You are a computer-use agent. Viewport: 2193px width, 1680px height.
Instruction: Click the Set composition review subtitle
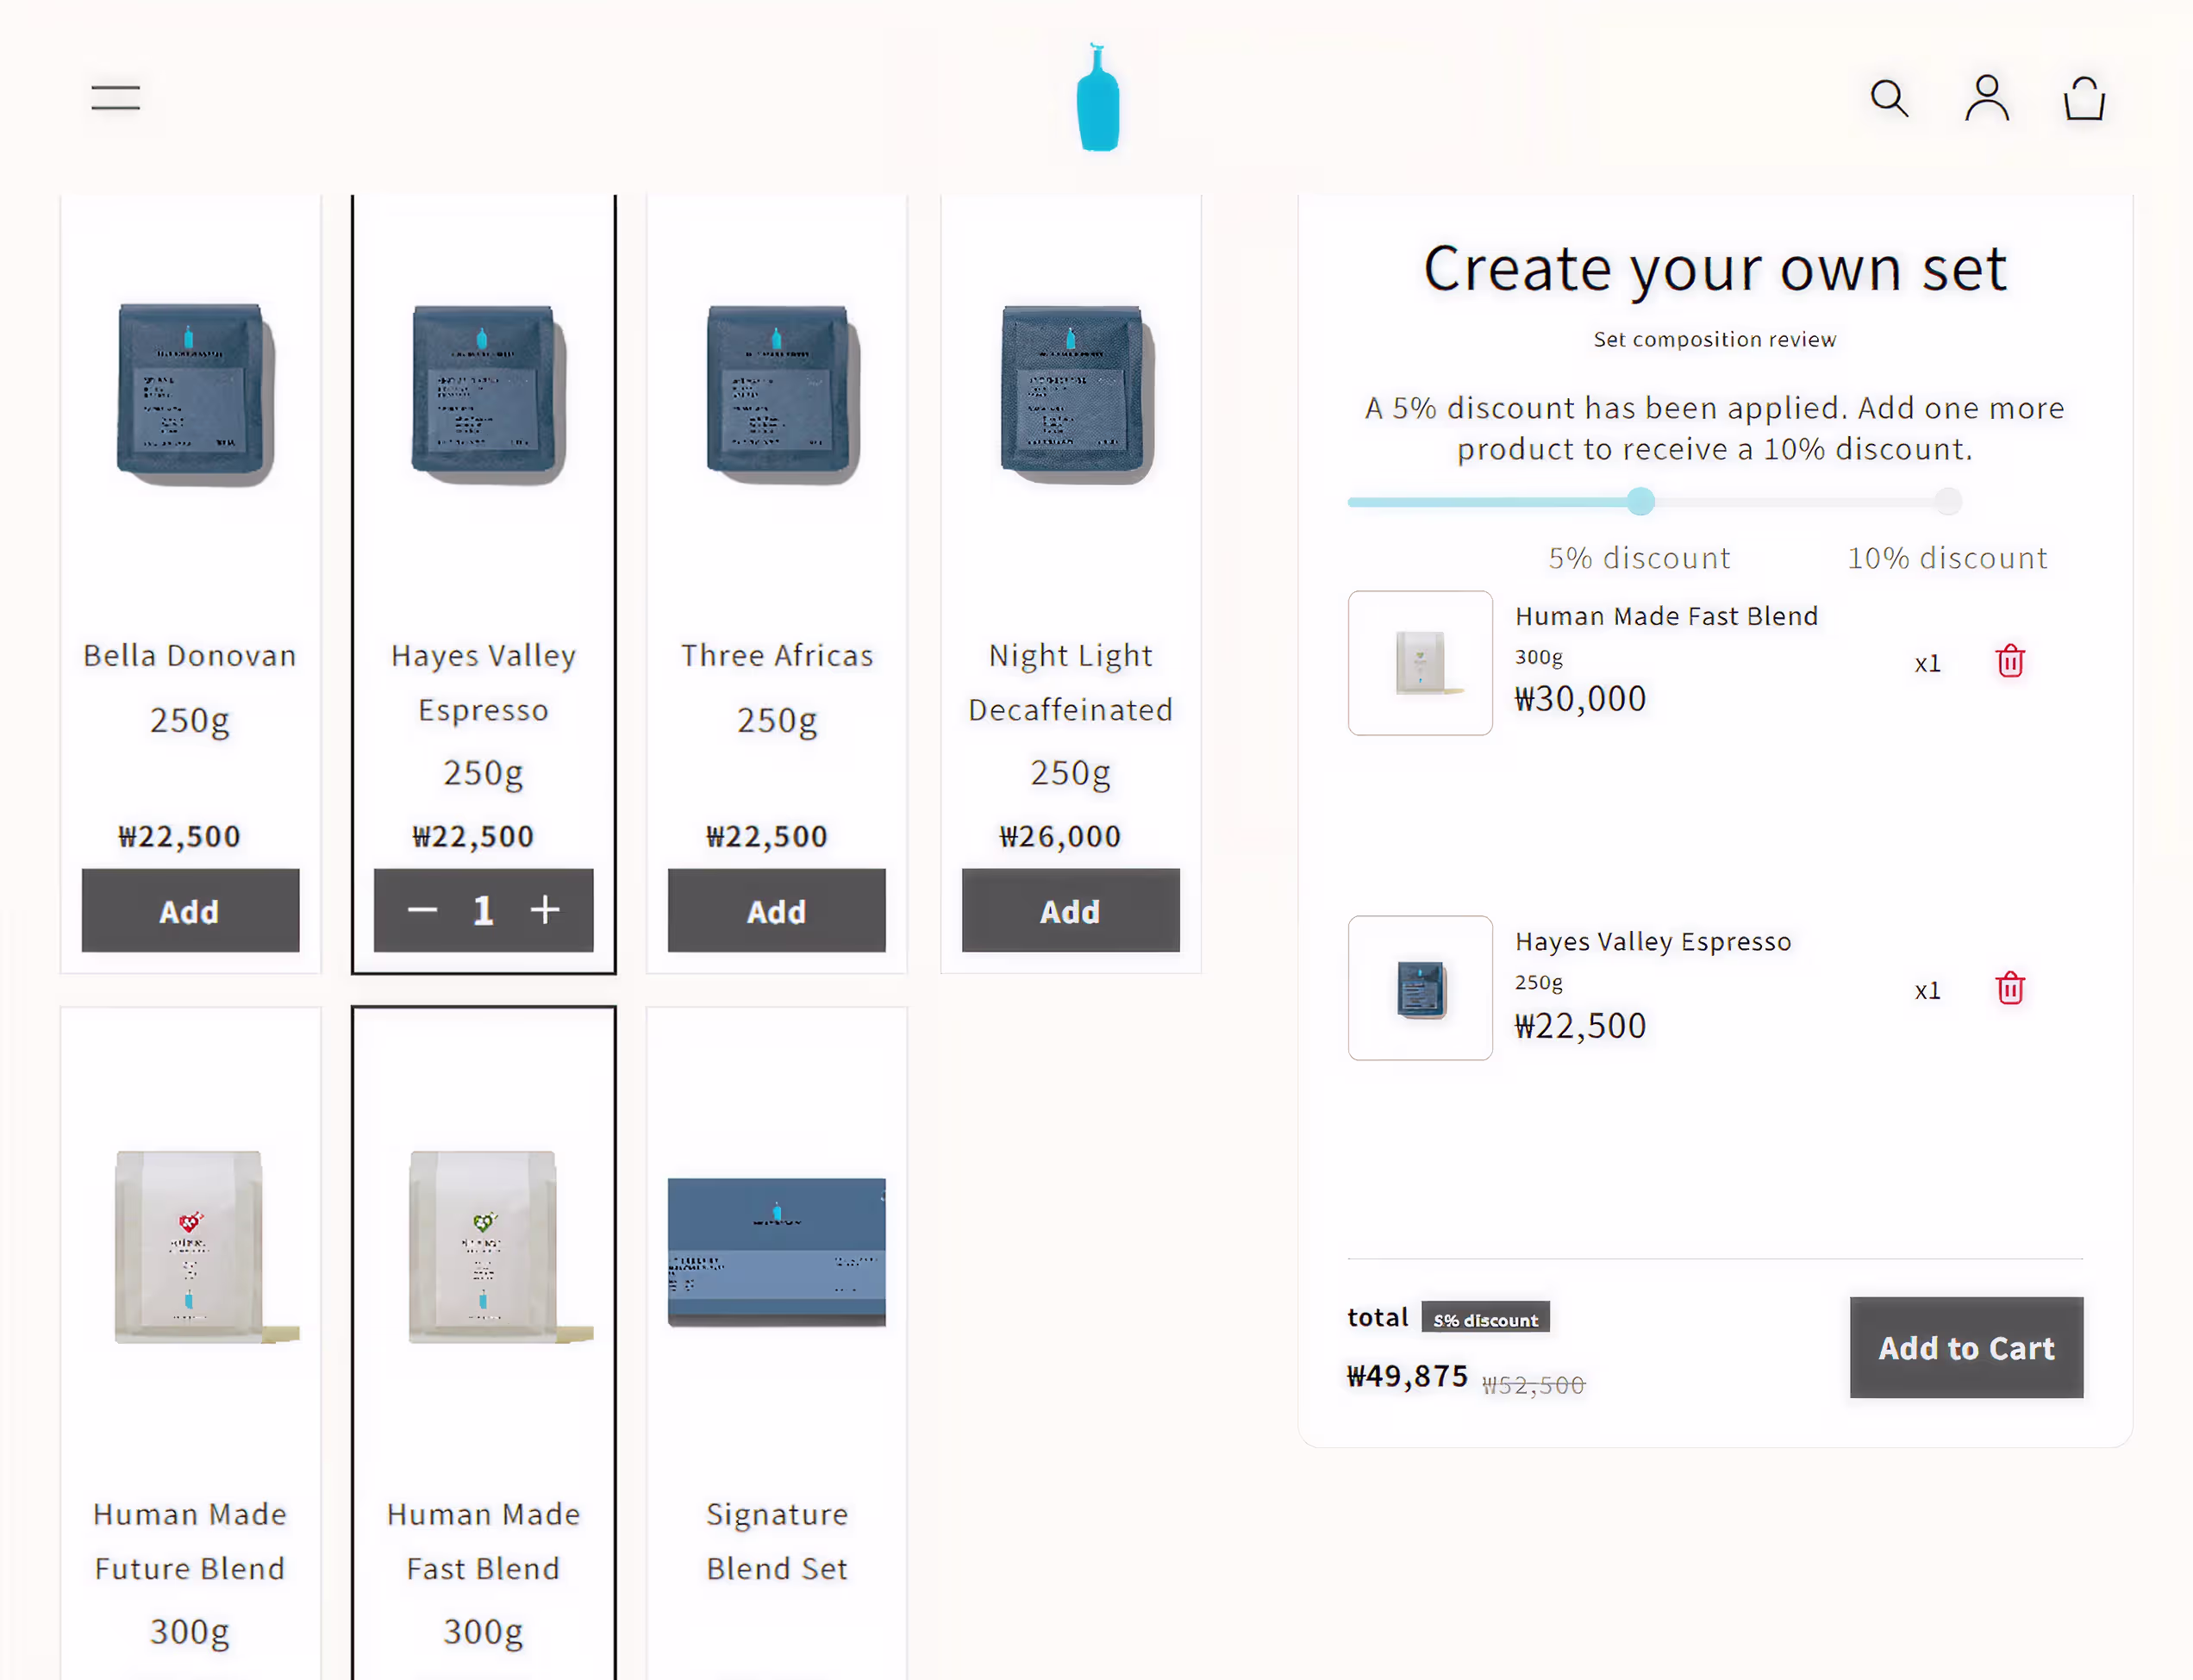(1714, 339)
